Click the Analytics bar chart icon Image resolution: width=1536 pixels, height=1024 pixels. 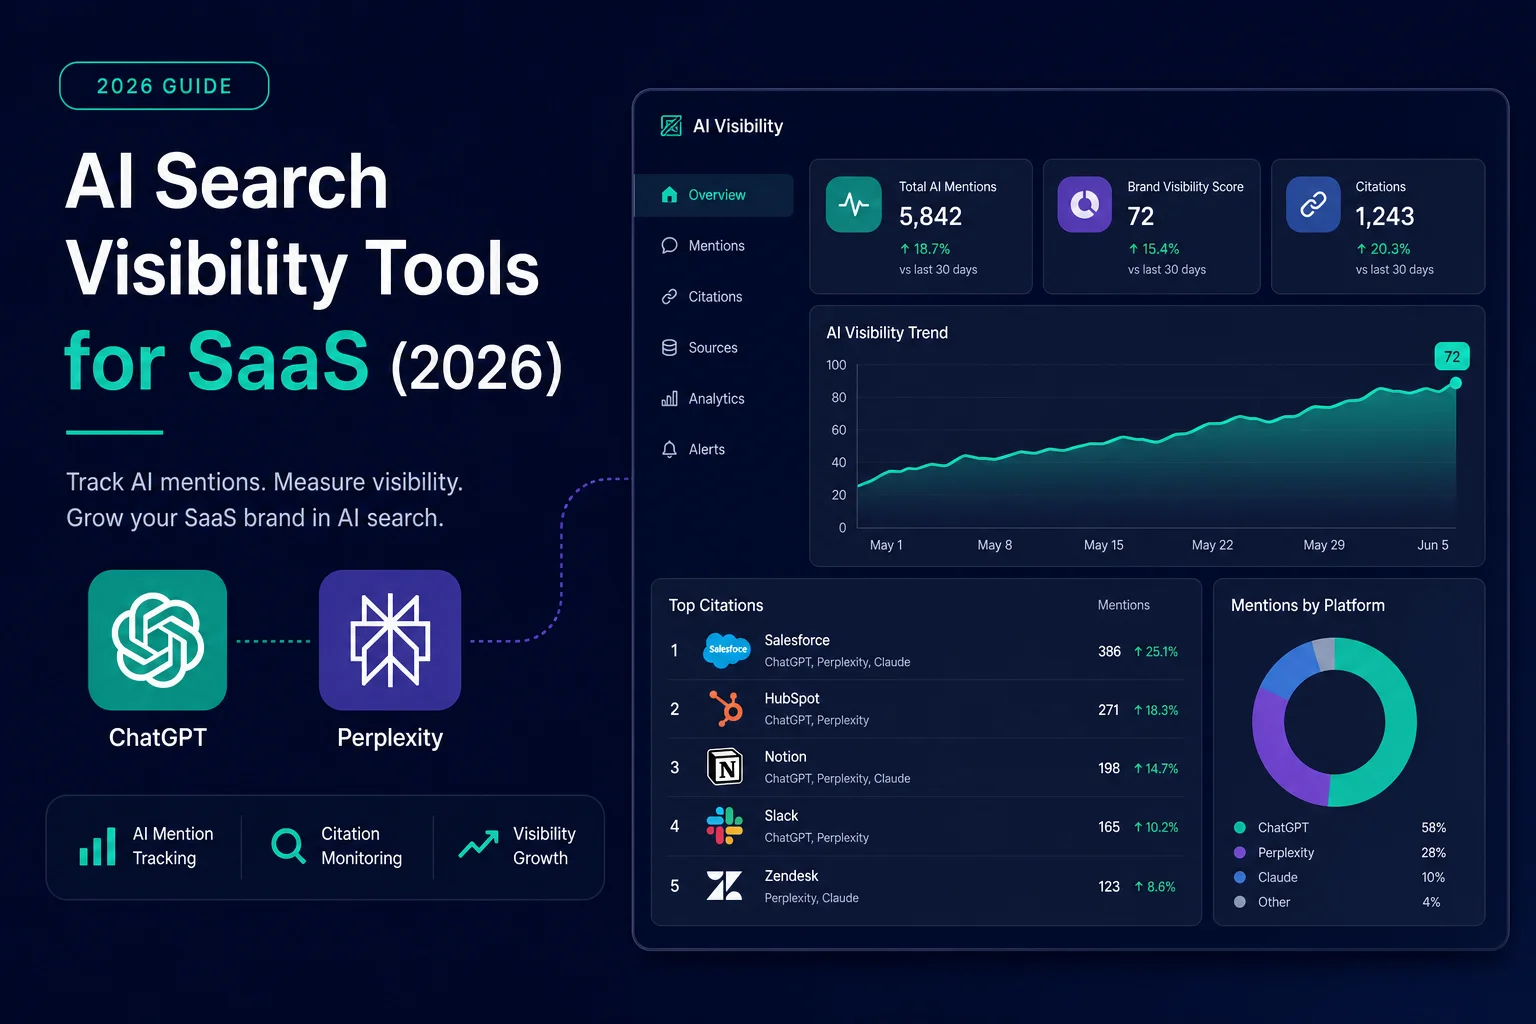pyautogui.click(x=670, y=399)
